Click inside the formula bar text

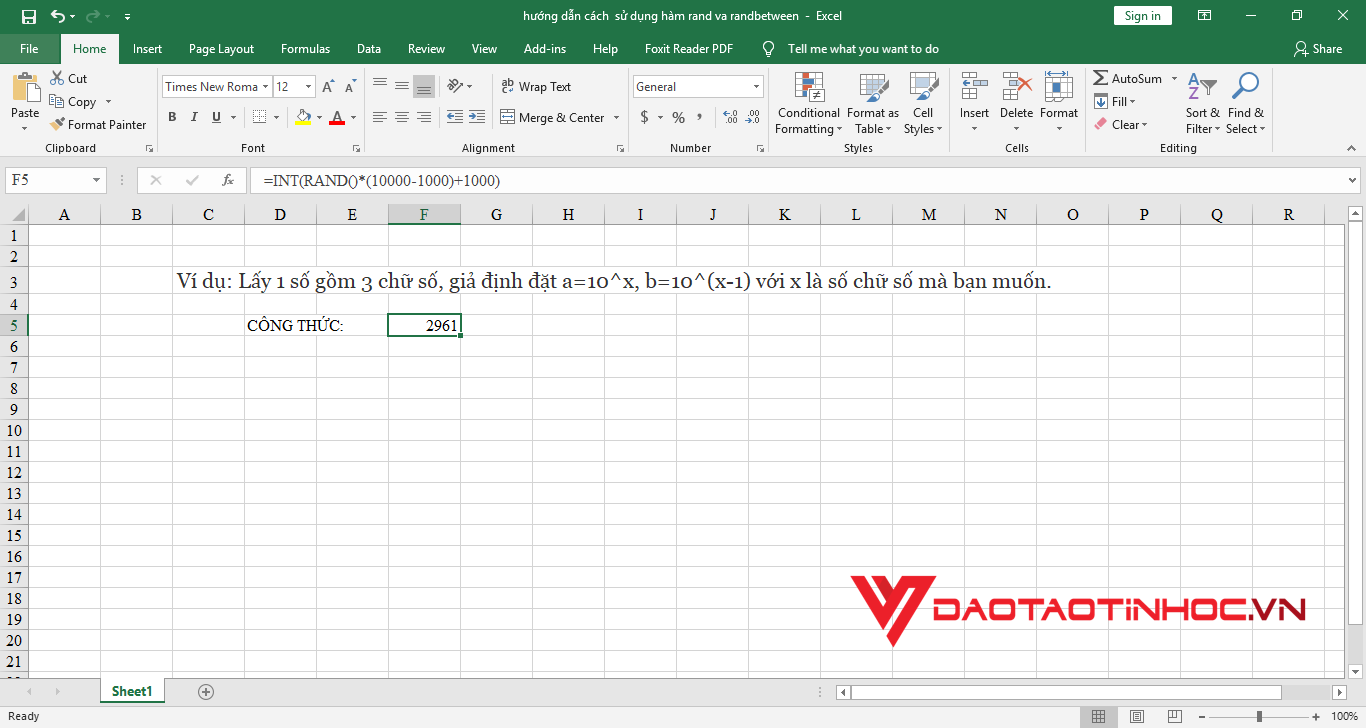coord(700,181)
